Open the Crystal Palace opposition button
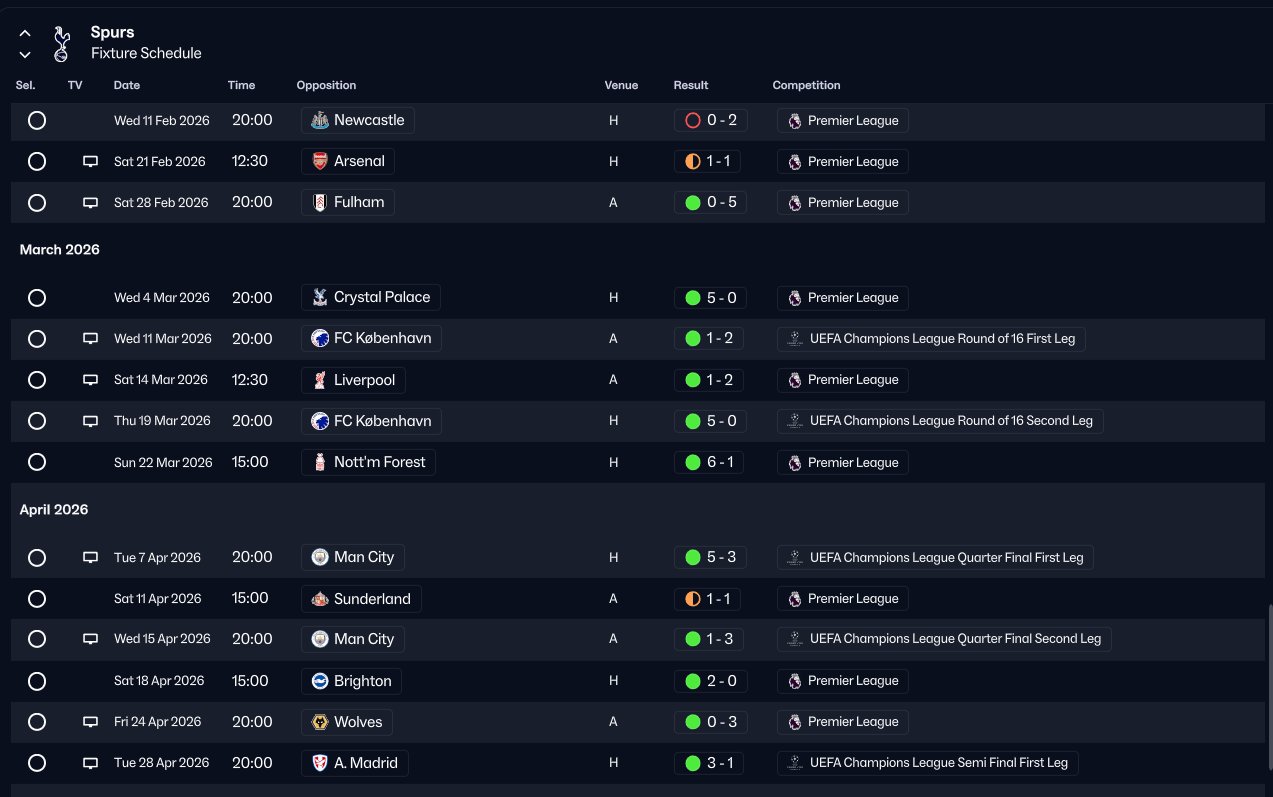 tap(371, 297)
